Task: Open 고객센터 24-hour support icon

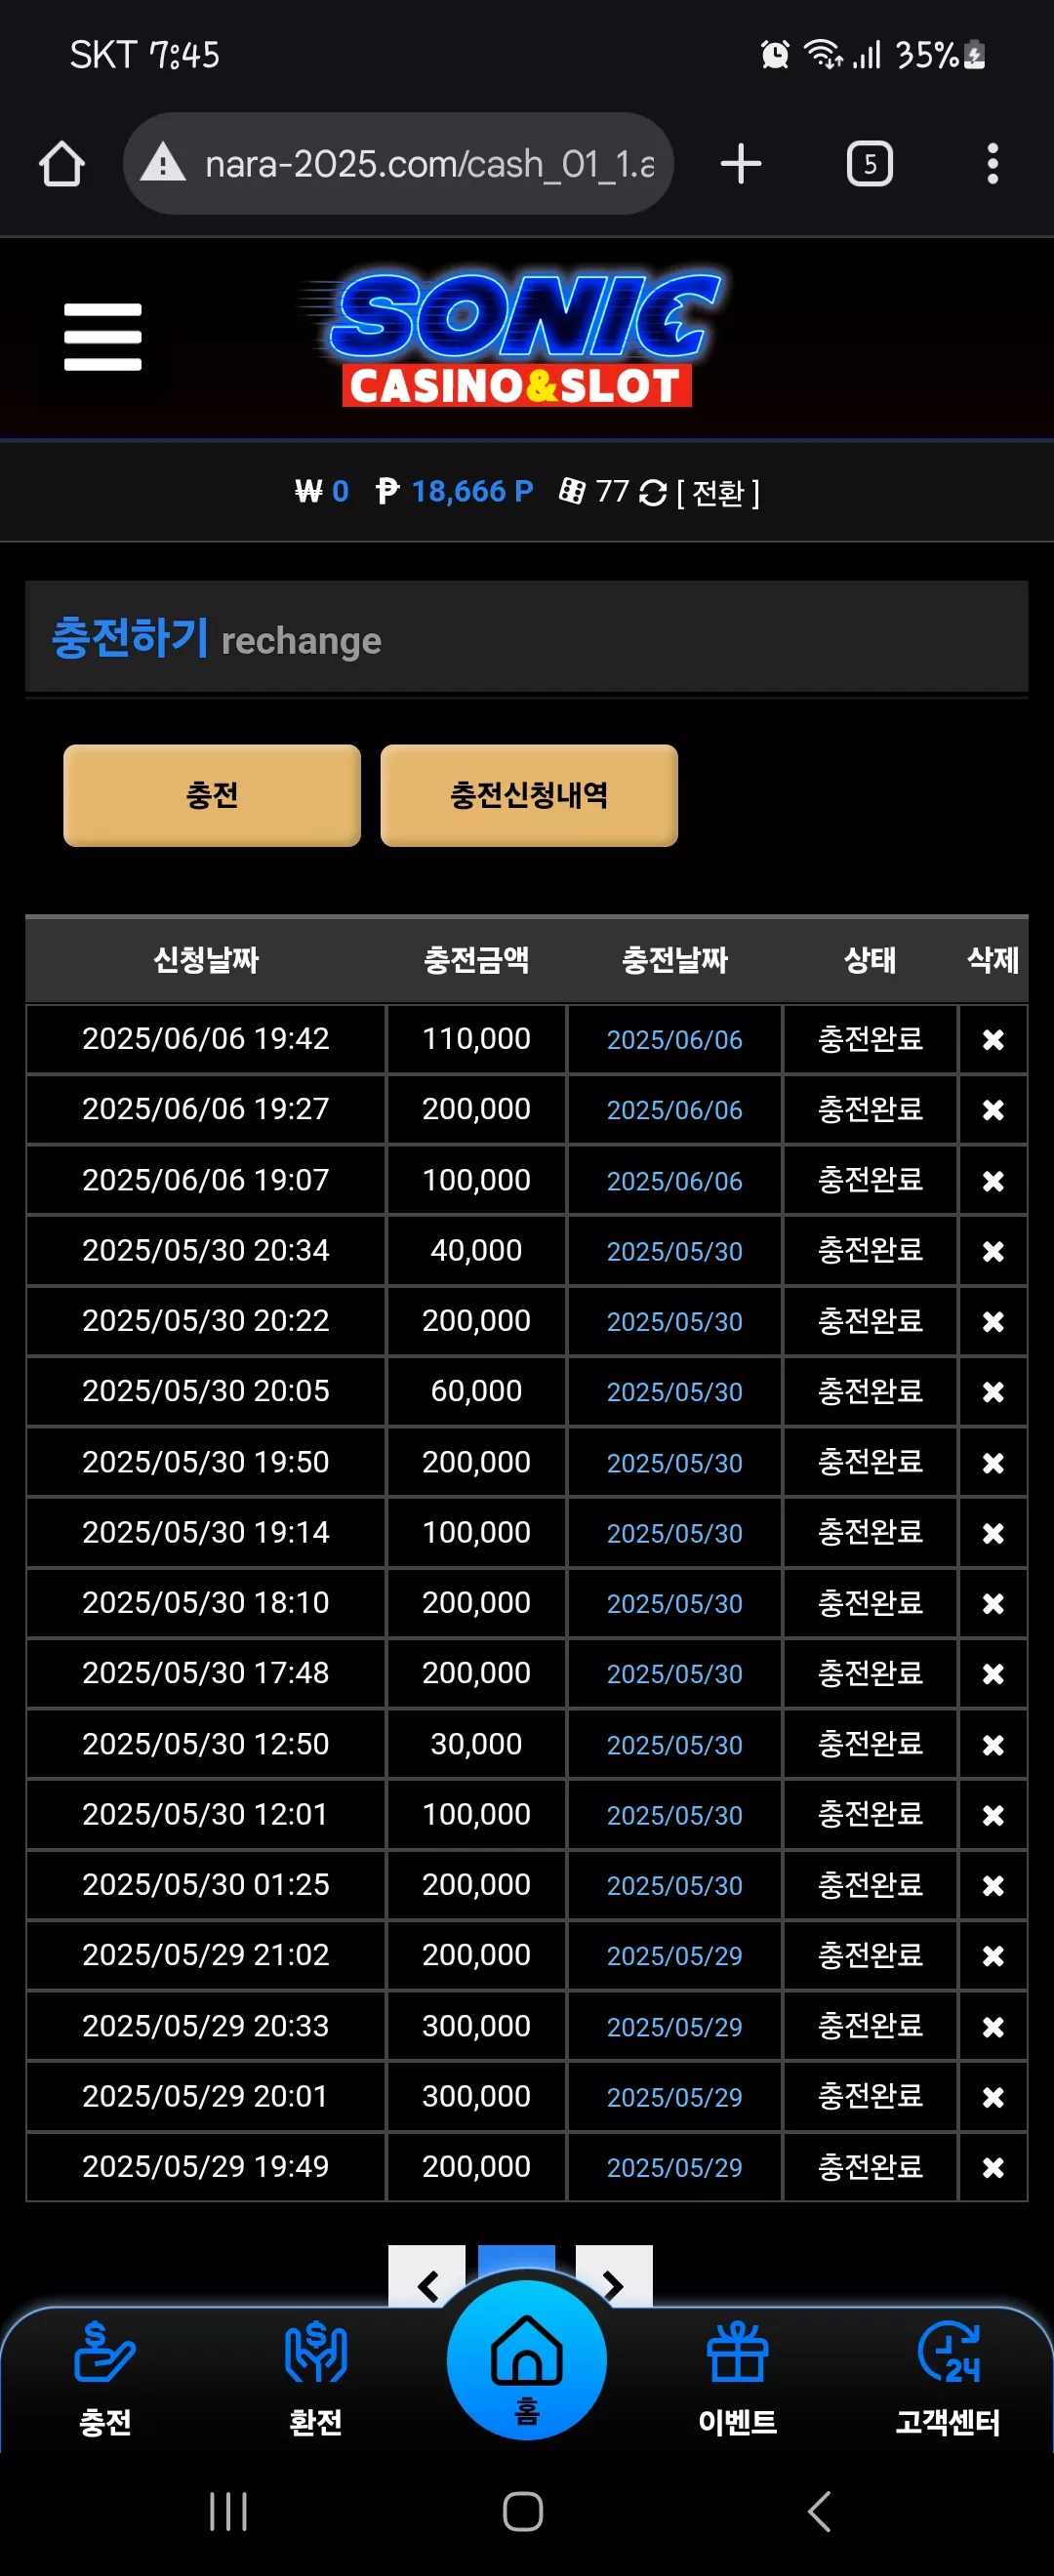Action: [x=948, y=2378]
